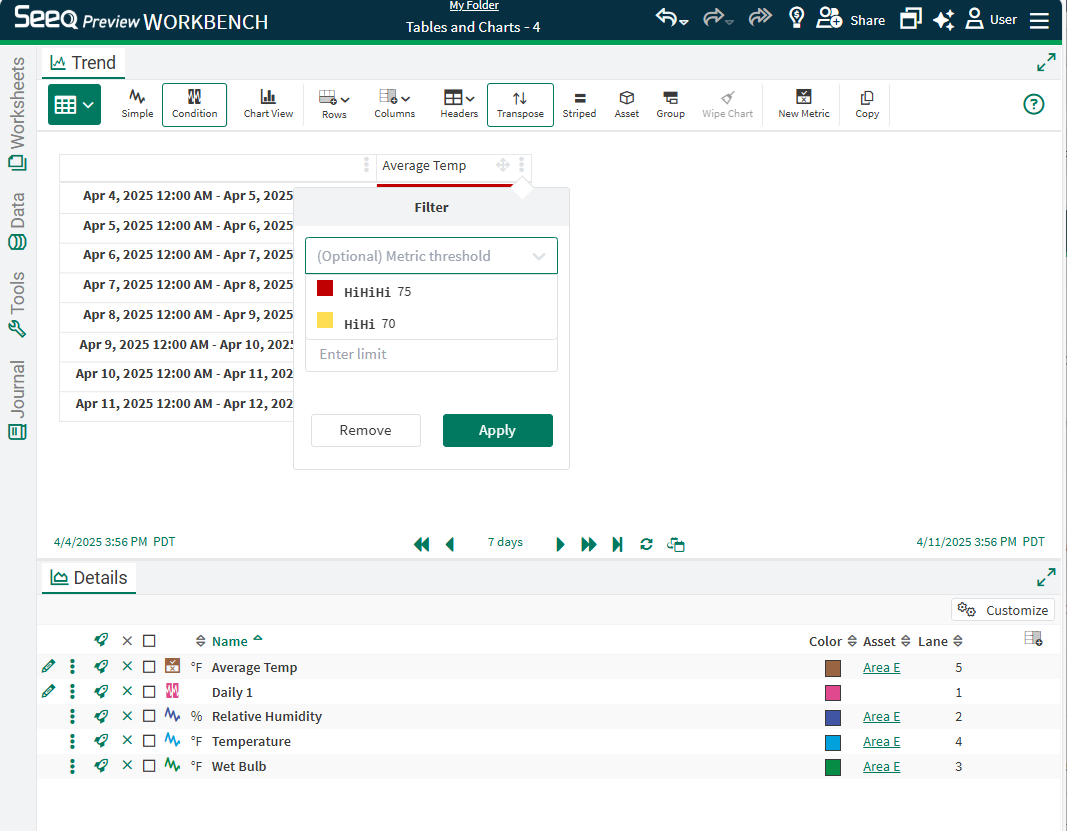This screenshot has height=831, width=1067.
Task: Toggle the Transpose table option
Action: point(520,104)
